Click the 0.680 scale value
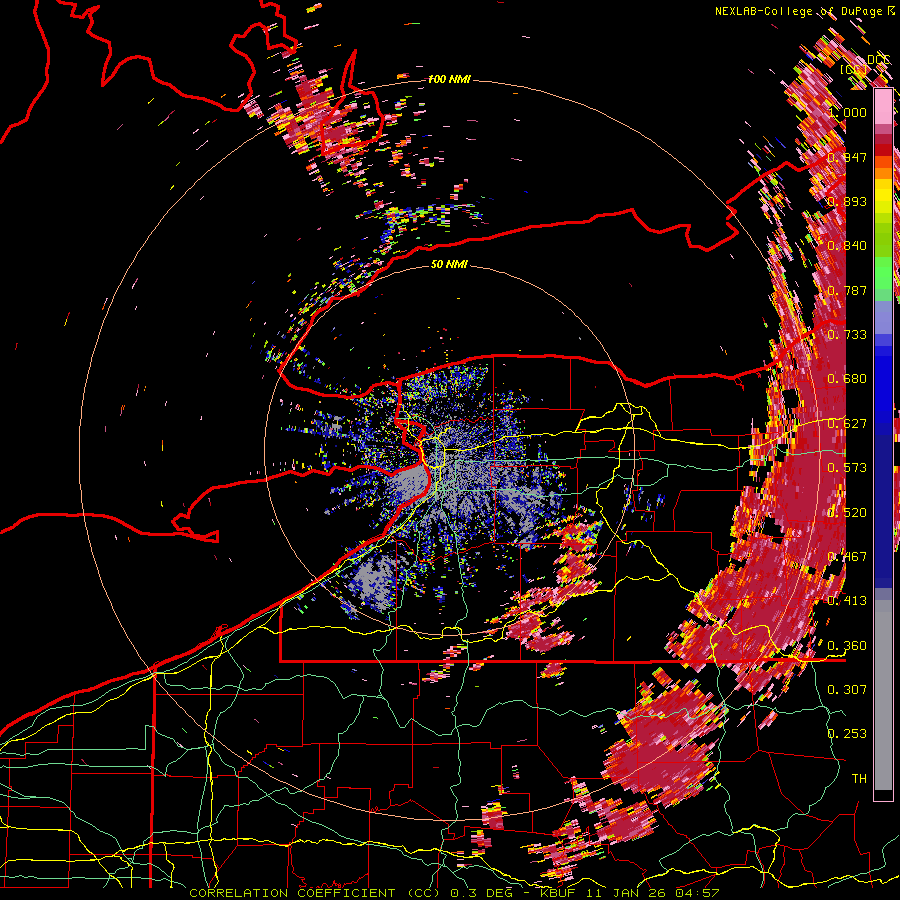The height and width of the screenshot is (900, 900). (847, 379)
